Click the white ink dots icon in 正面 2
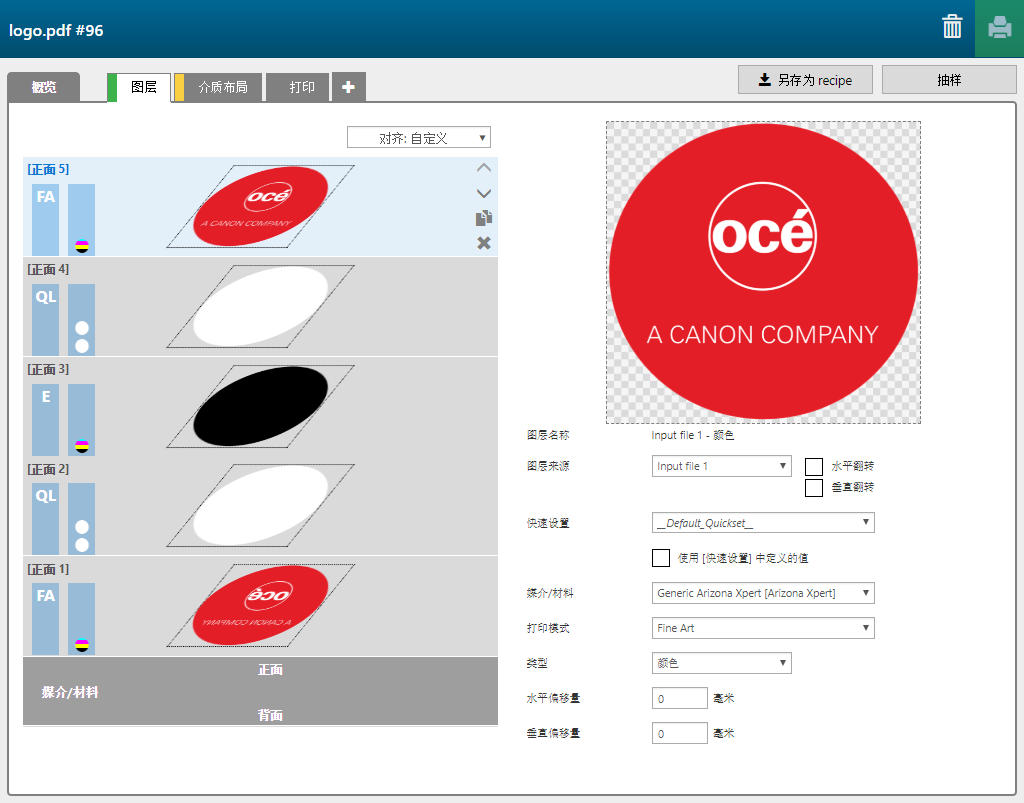 point(82,536)
